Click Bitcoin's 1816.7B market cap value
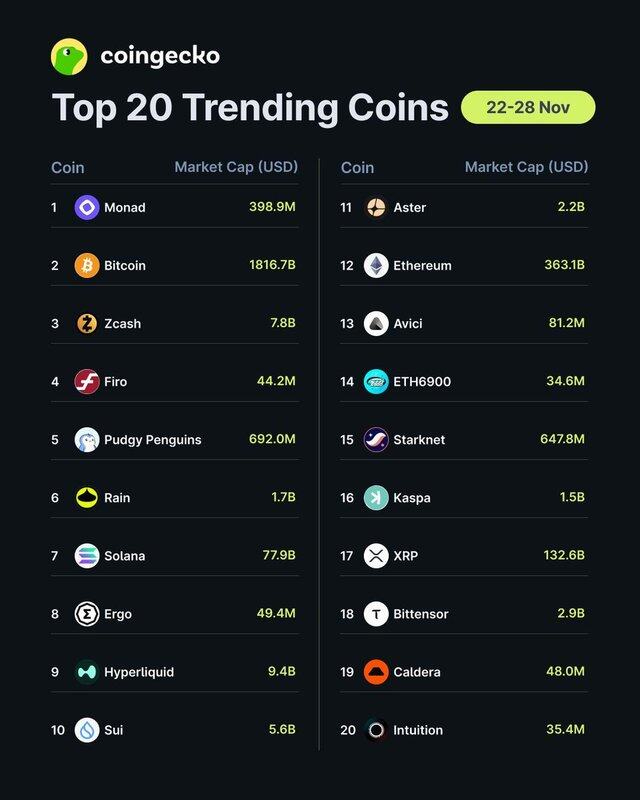Viewport: 640px width, 800px height. (x=272, y=266)
